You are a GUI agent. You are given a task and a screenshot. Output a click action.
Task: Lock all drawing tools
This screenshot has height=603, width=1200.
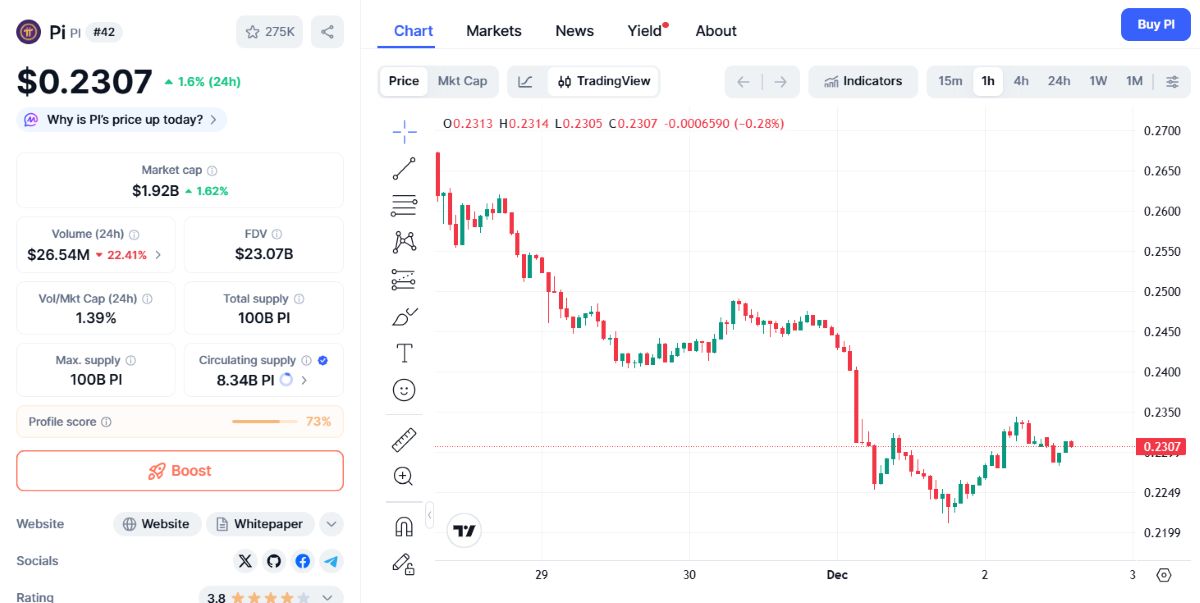404,564
